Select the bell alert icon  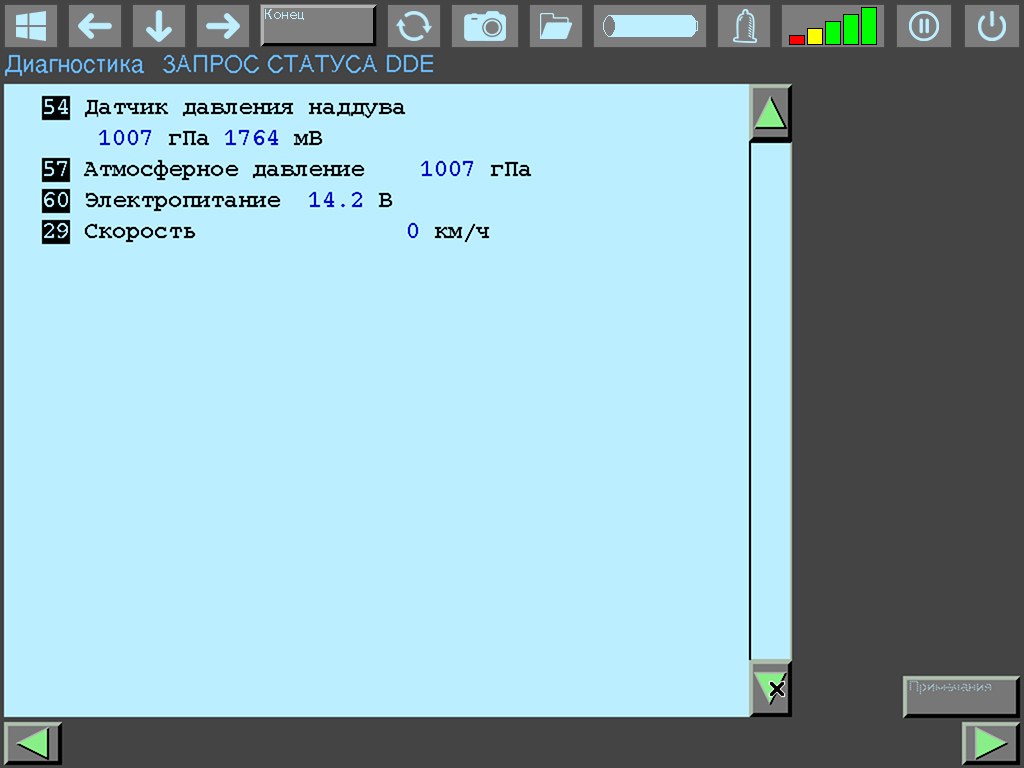click(x=743, y=26)
